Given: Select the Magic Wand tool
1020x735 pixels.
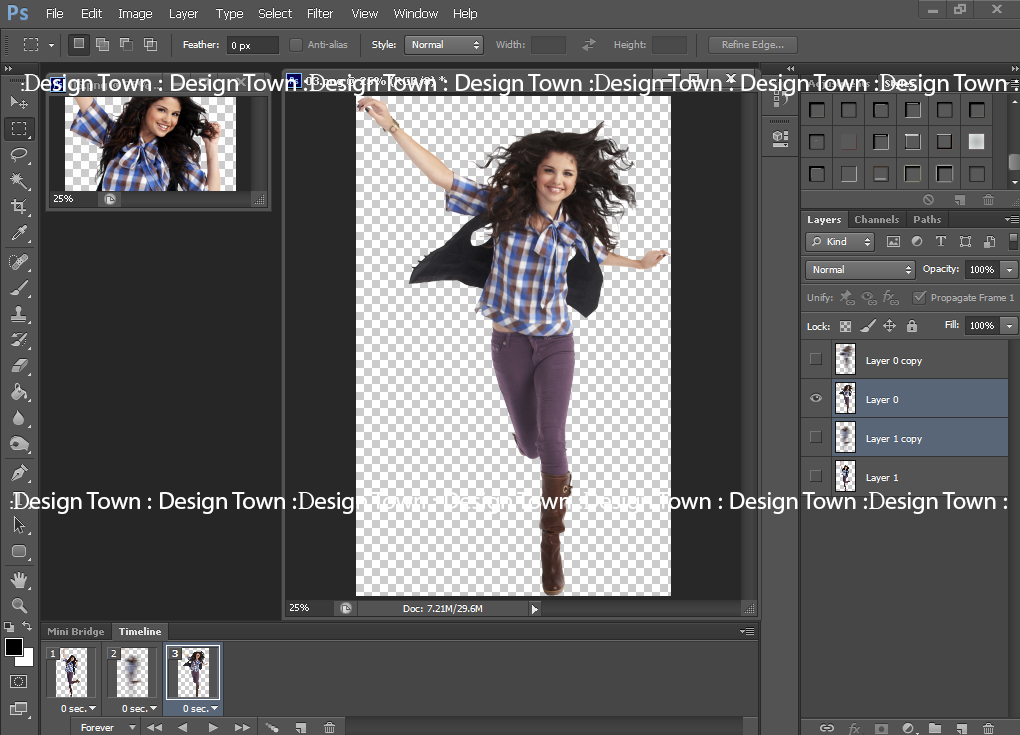Looking at the screenshot, I should (19, 180).
